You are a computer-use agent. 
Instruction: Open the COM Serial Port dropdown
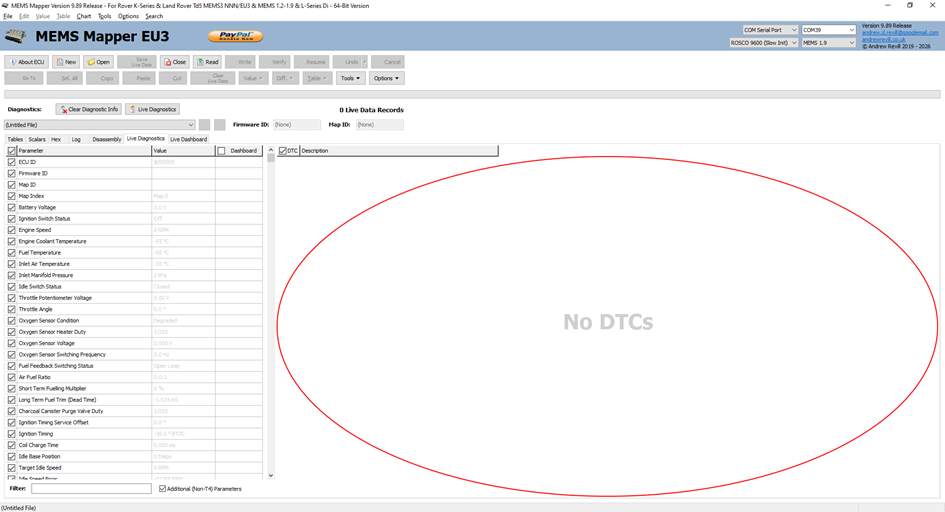coord(769,30)
